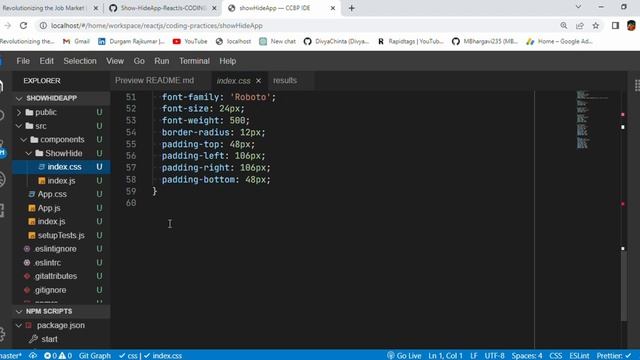
Task: Open the DivyaChinta GitHub bookmark
Action: tap(336, 41)
